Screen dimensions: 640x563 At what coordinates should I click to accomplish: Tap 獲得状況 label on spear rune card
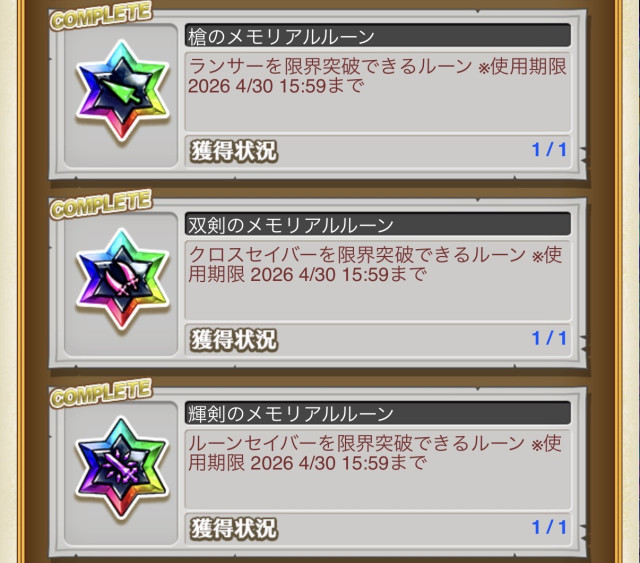234,151
